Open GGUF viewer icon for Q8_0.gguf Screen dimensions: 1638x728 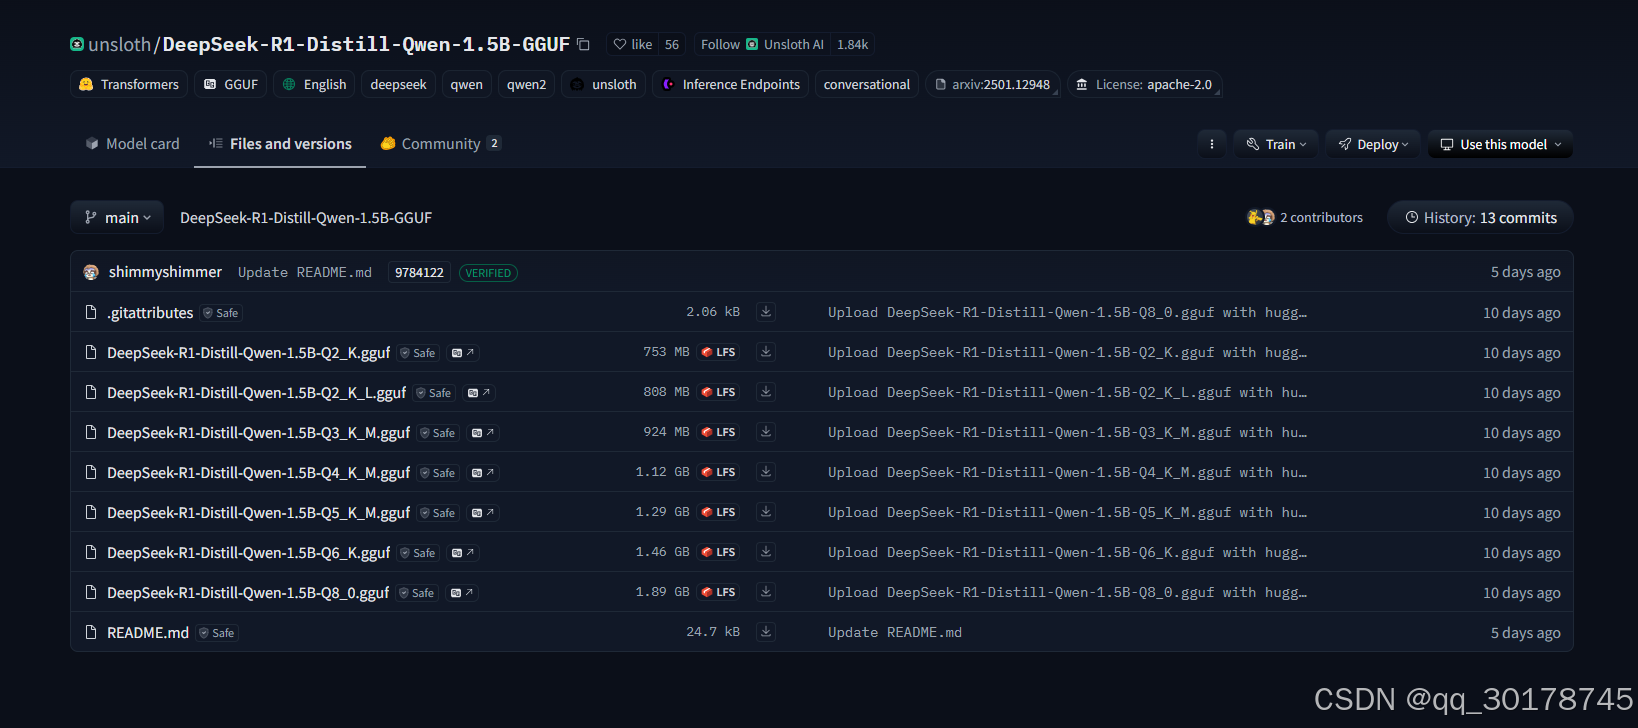click(x=462, y=593)
